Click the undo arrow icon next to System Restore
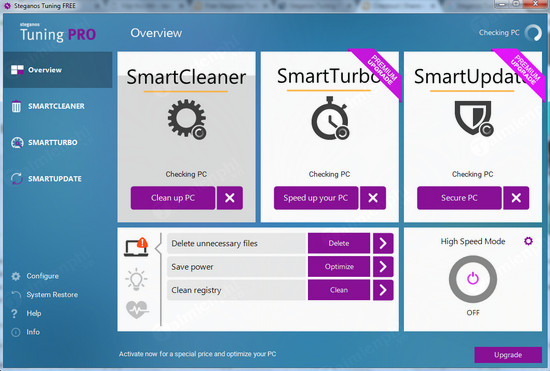Screen dimensions: 550x371 tap(16, 294)
